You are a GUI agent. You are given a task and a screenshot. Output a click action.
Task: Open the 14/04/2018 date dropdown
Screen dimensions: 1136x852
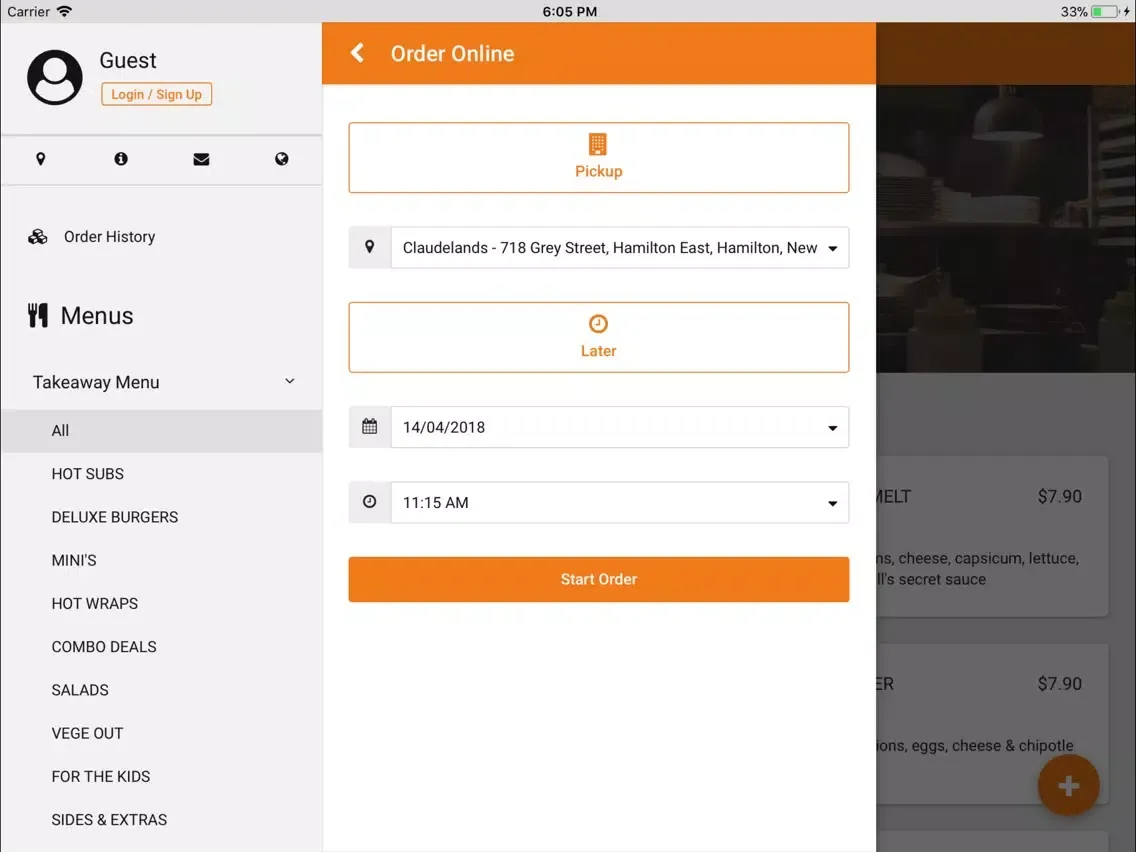pyautogui.click(x=619, y=427)
